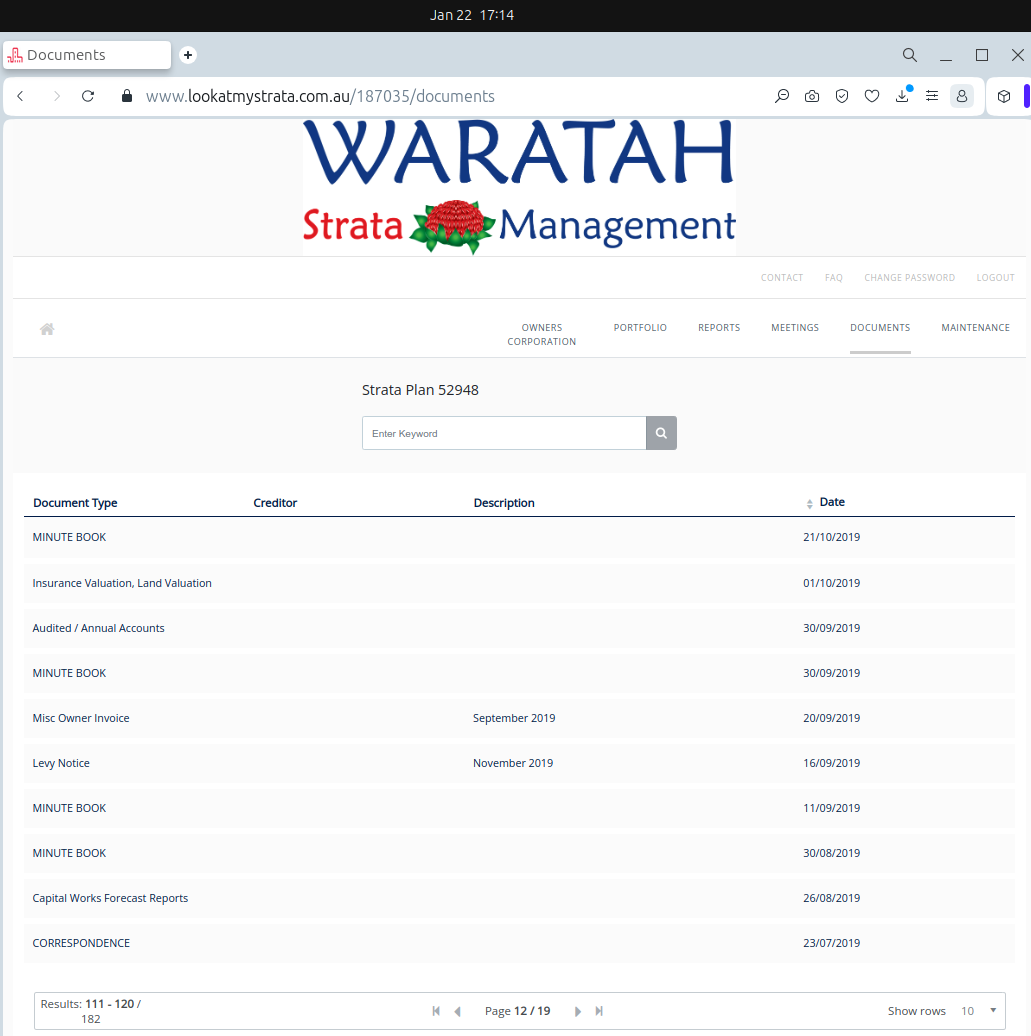Click the date 01/10/2019

(x=831, y=583)
